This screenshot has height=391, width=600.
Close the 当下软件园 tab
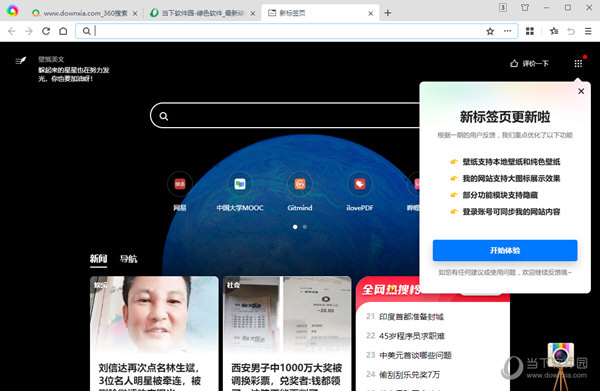click(x=253, y=13)
